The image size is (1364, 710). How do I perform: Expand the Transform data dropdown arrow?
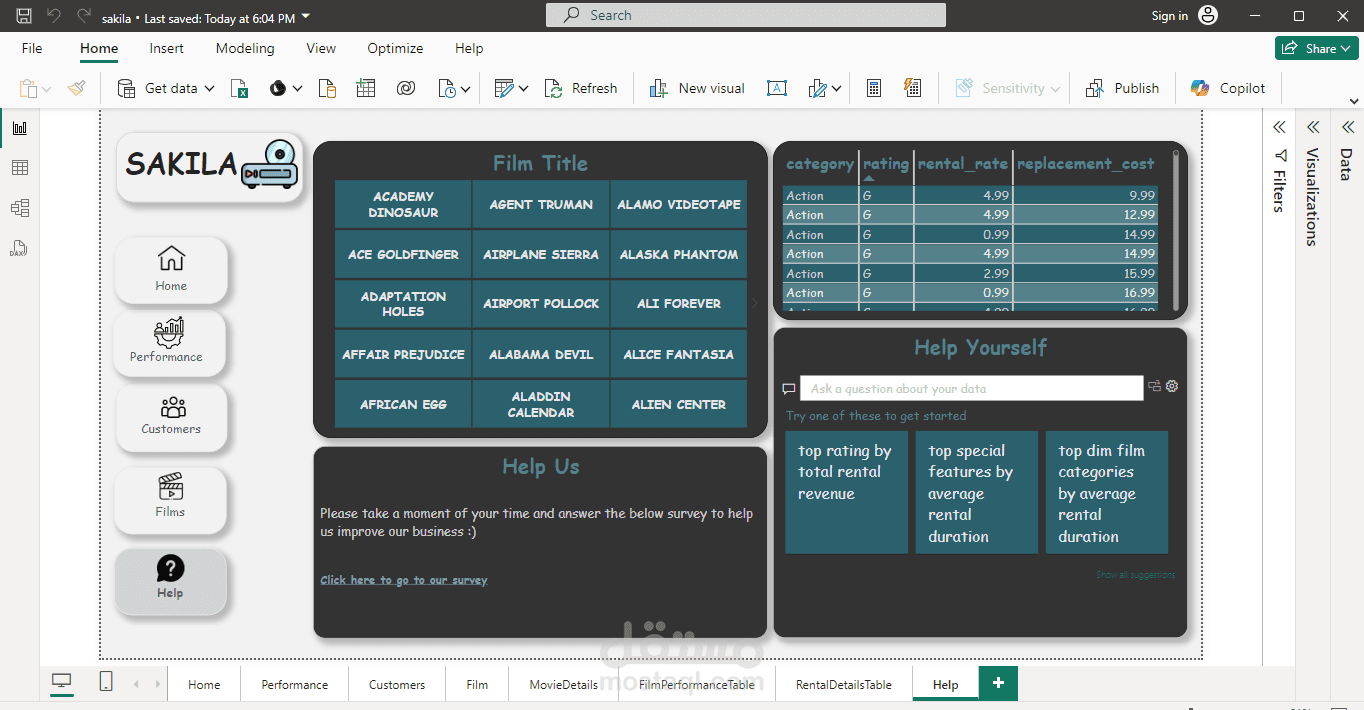523,88
